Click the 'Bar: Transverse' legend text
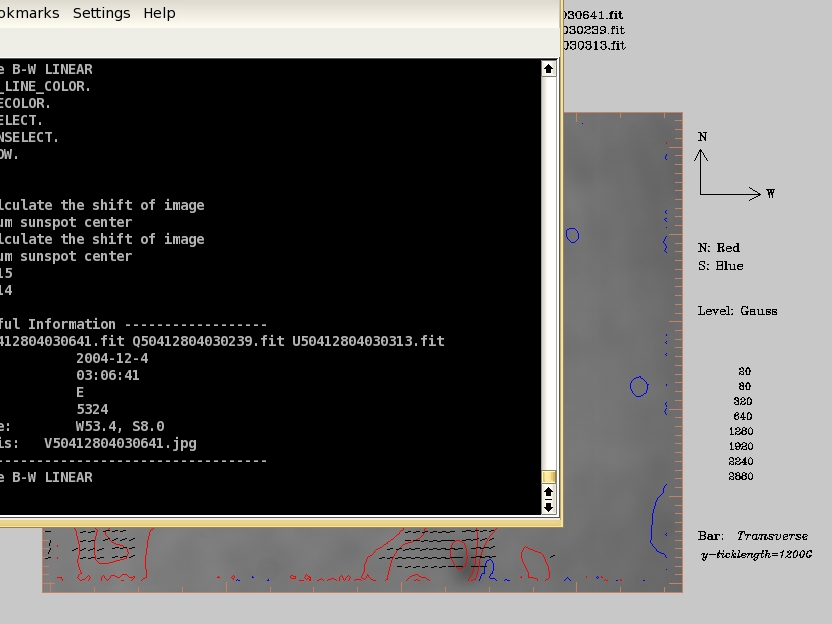832x624 pixels. point(752,536)
